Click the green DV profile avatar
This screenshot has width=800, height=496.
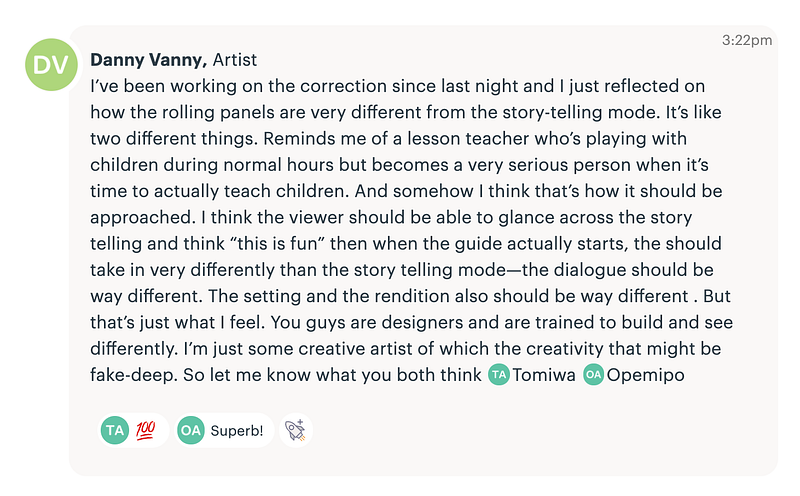50,66
